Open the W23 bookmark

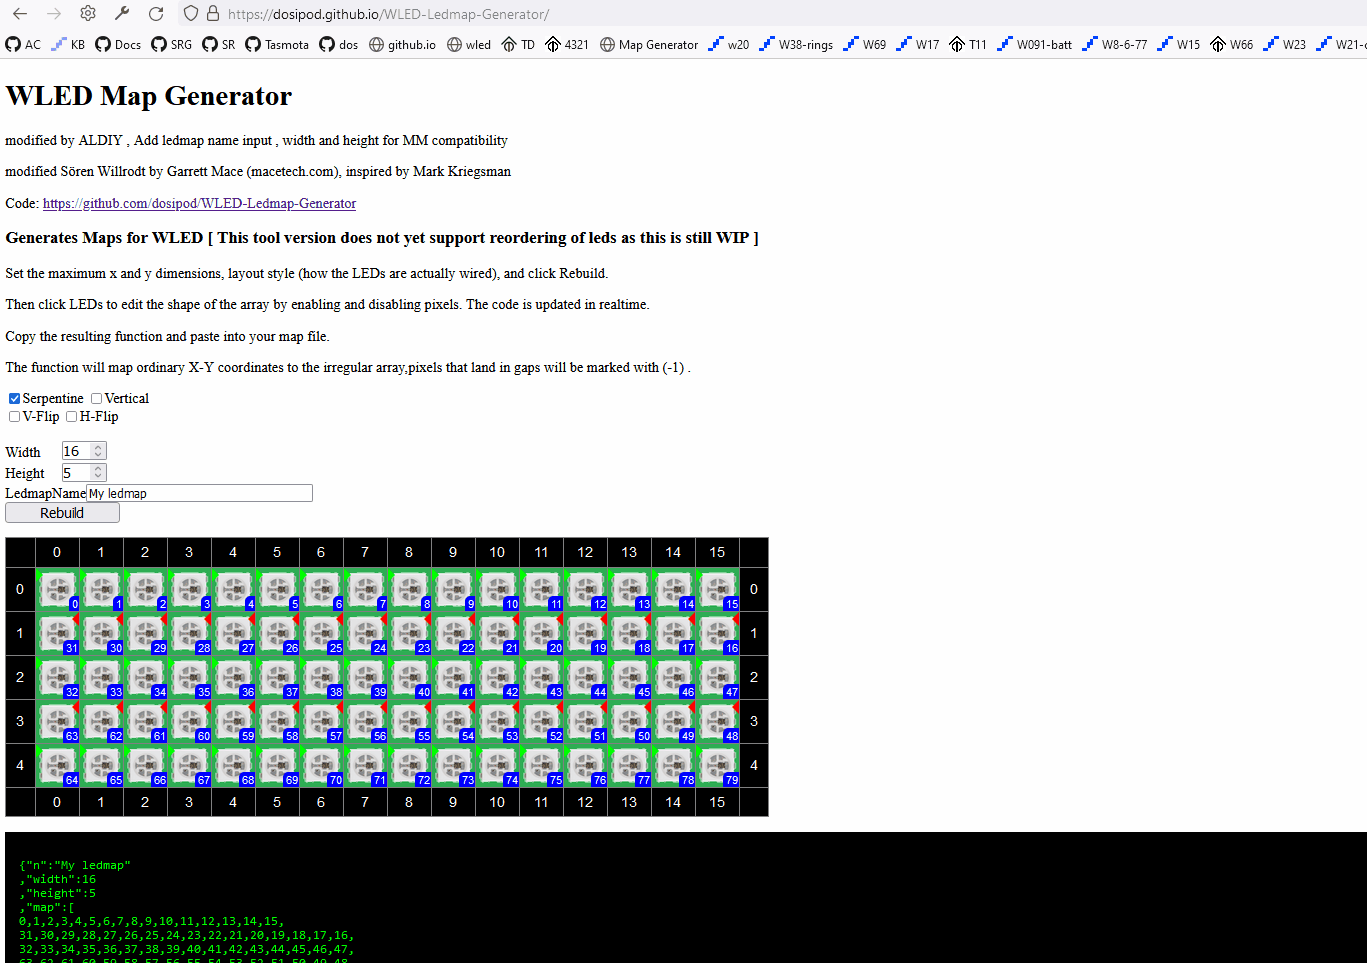pos(1285,44)
